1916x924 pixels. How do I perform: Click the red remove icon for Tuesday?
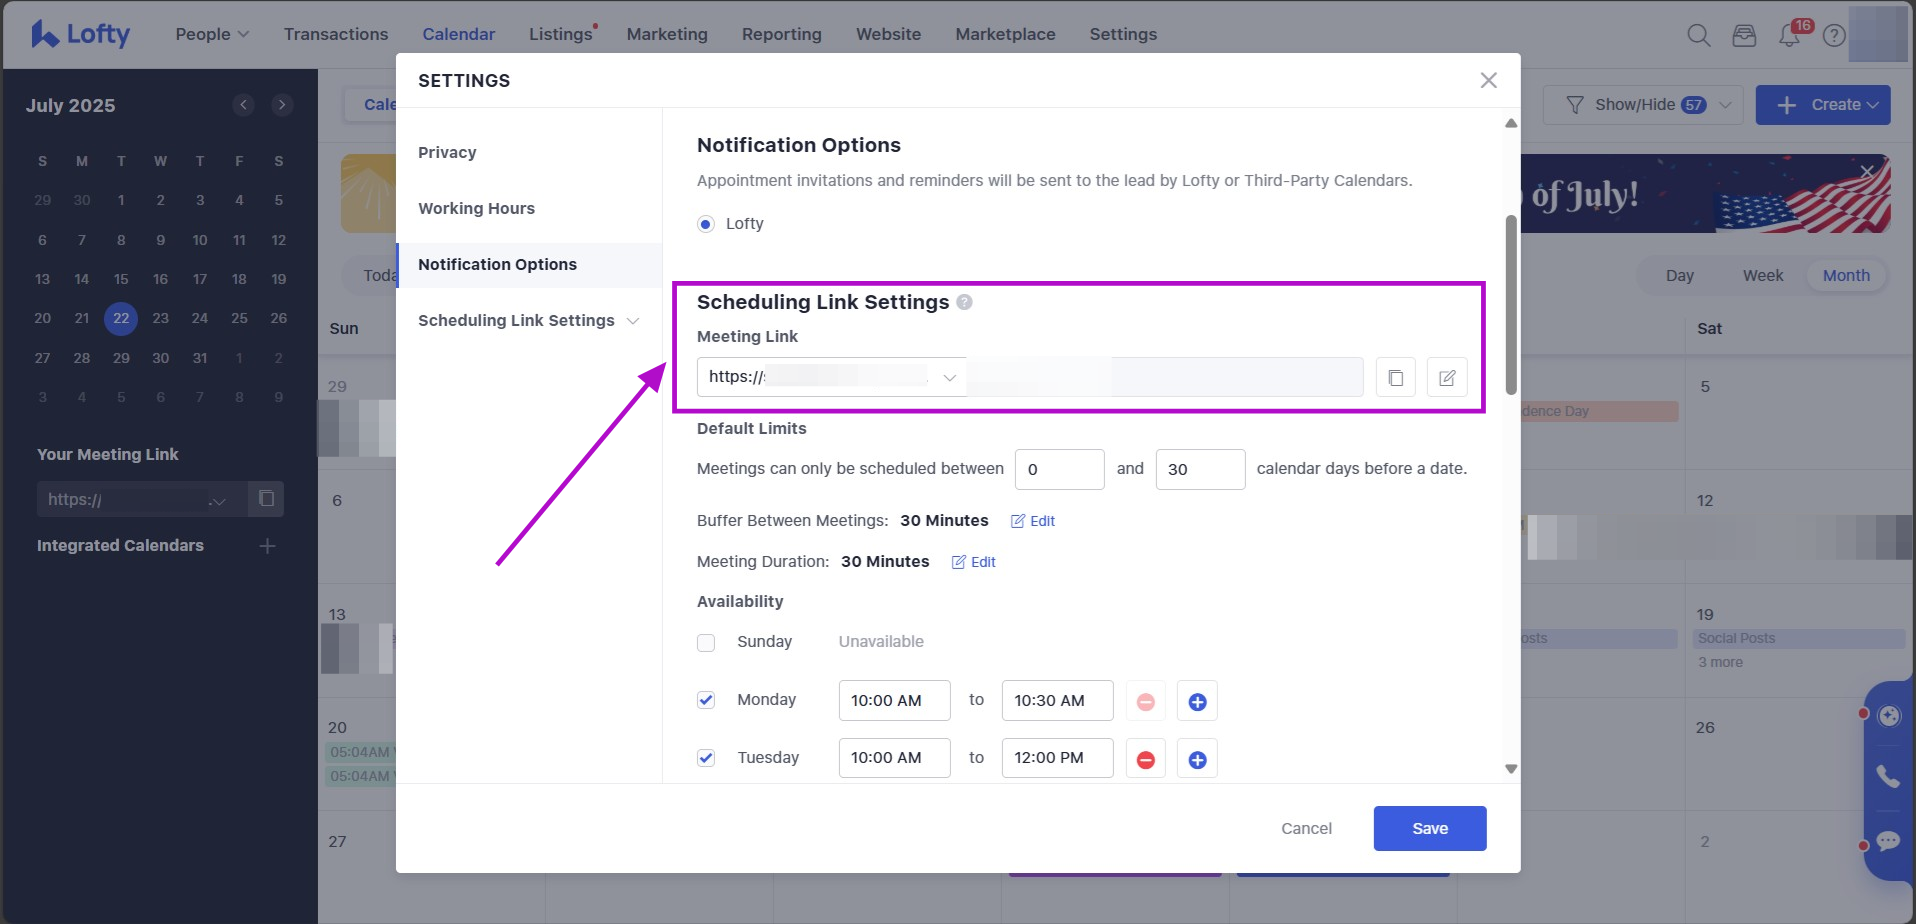tap(1146, 760)
